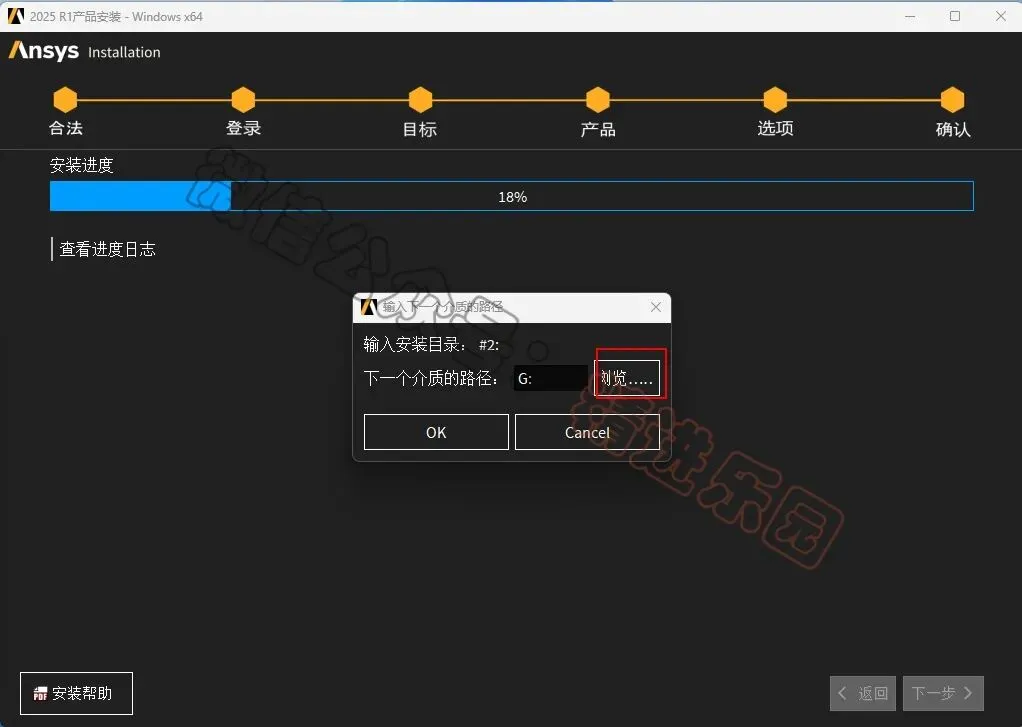The image size is (1022, 727).
Task: Click the 返回 back button
Action: click(x=863, y=693)
